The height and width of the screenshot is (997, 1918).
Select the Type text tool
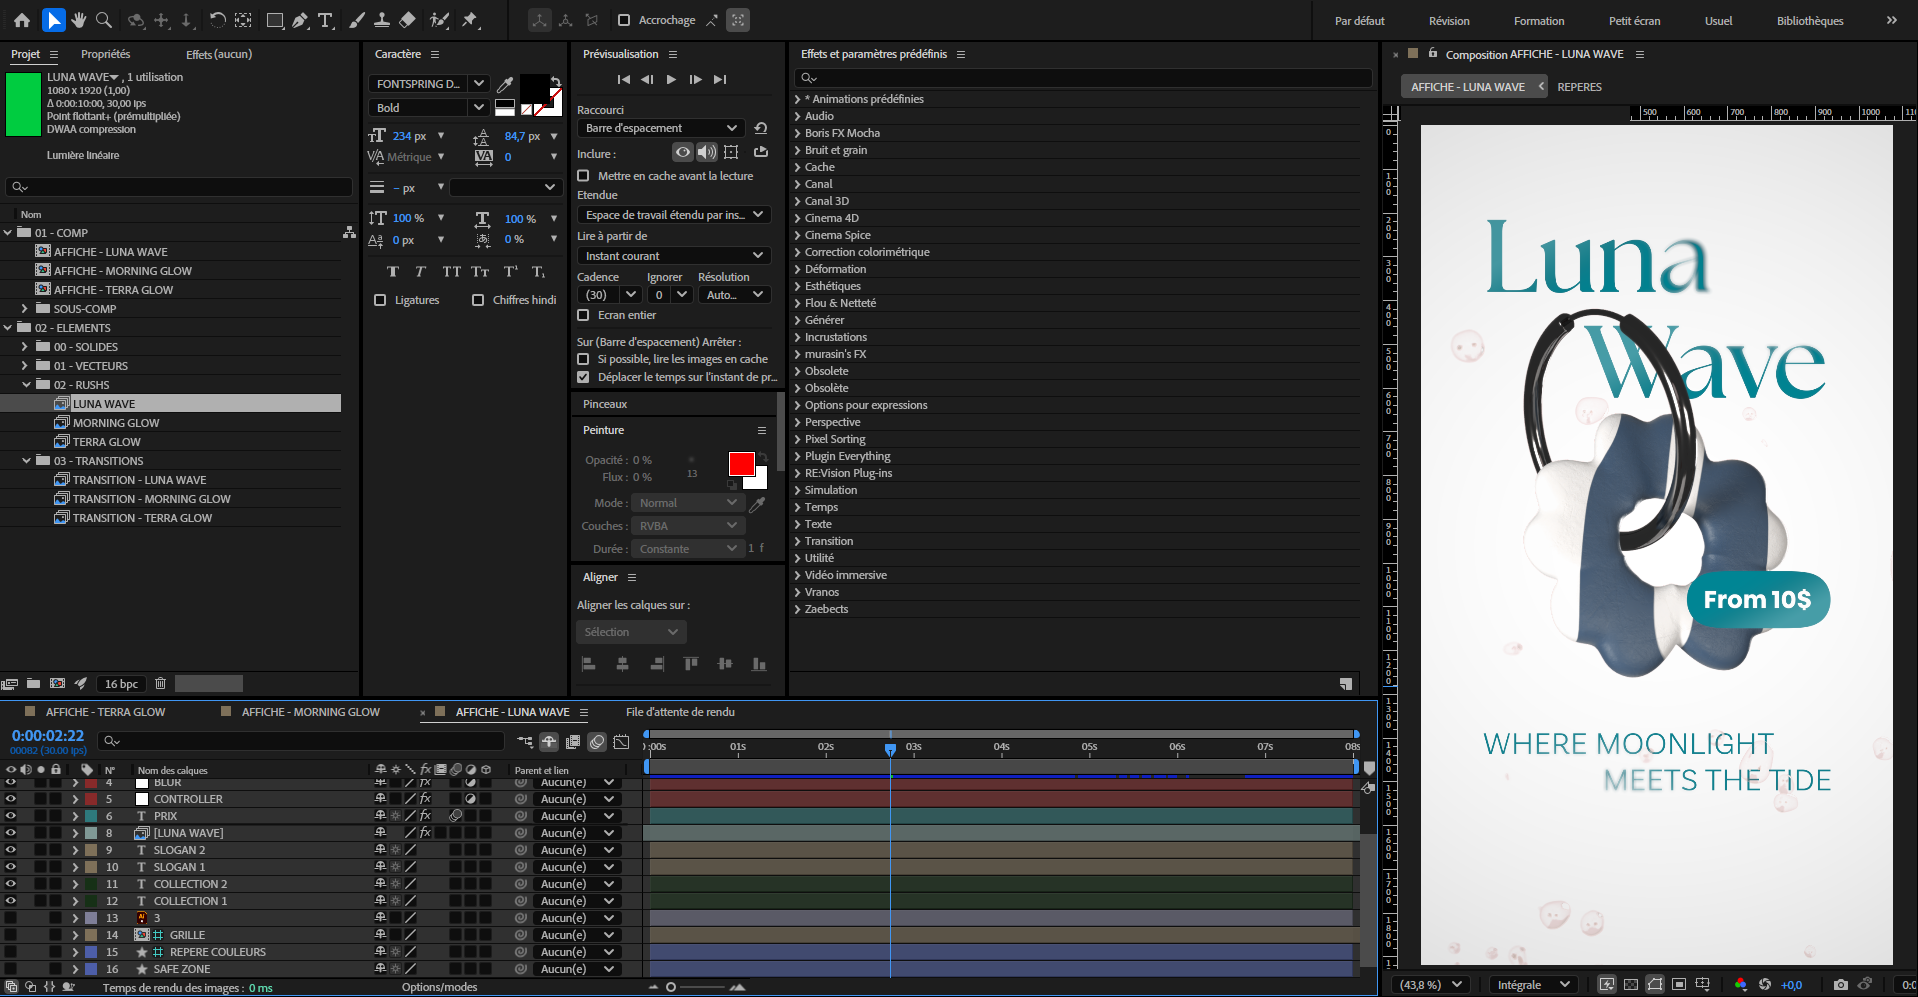click(x=325, y=20)
